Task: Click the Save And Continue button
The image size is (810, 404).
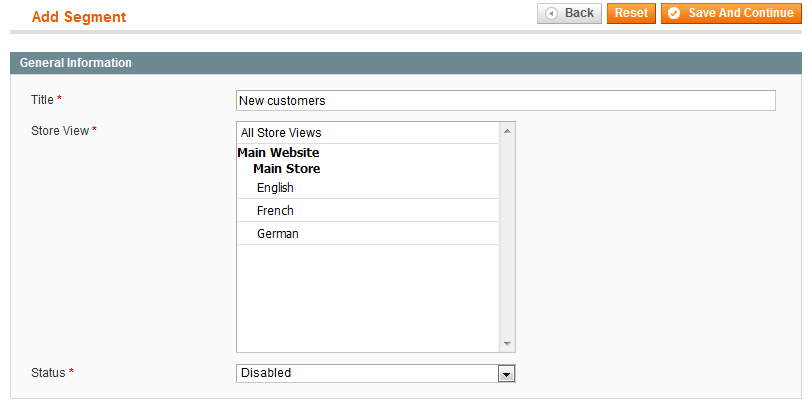Action: [730, 13]
